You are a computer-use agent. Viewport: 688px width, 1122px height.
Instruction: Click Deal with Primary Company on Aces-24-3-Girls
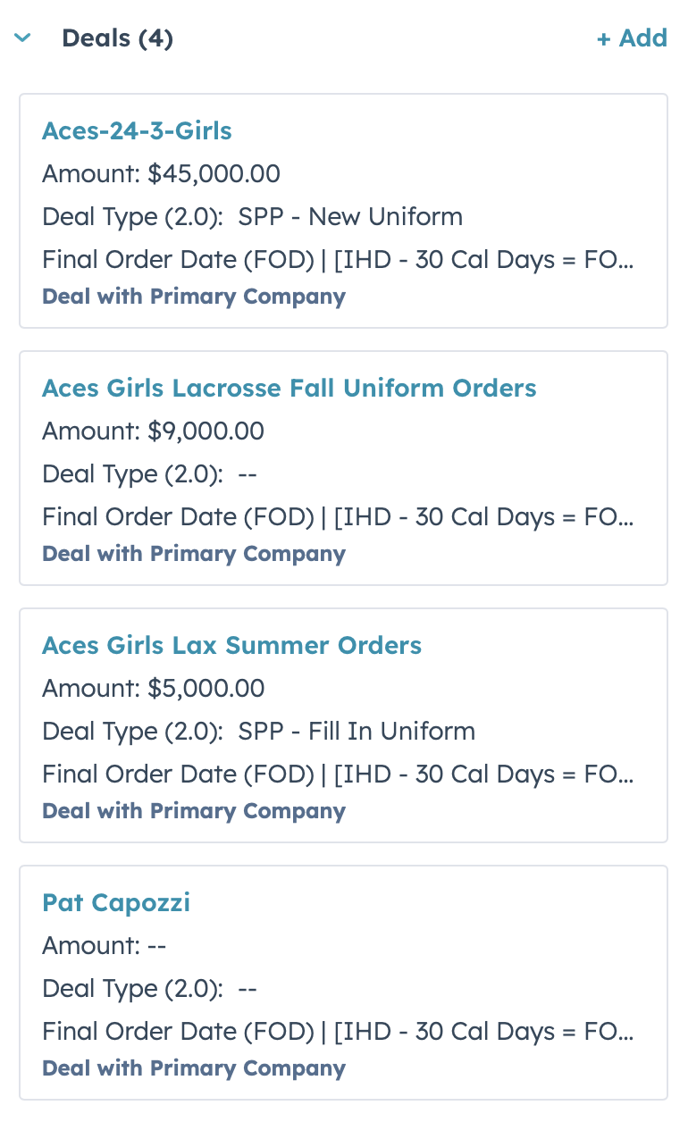coord(194,297)
